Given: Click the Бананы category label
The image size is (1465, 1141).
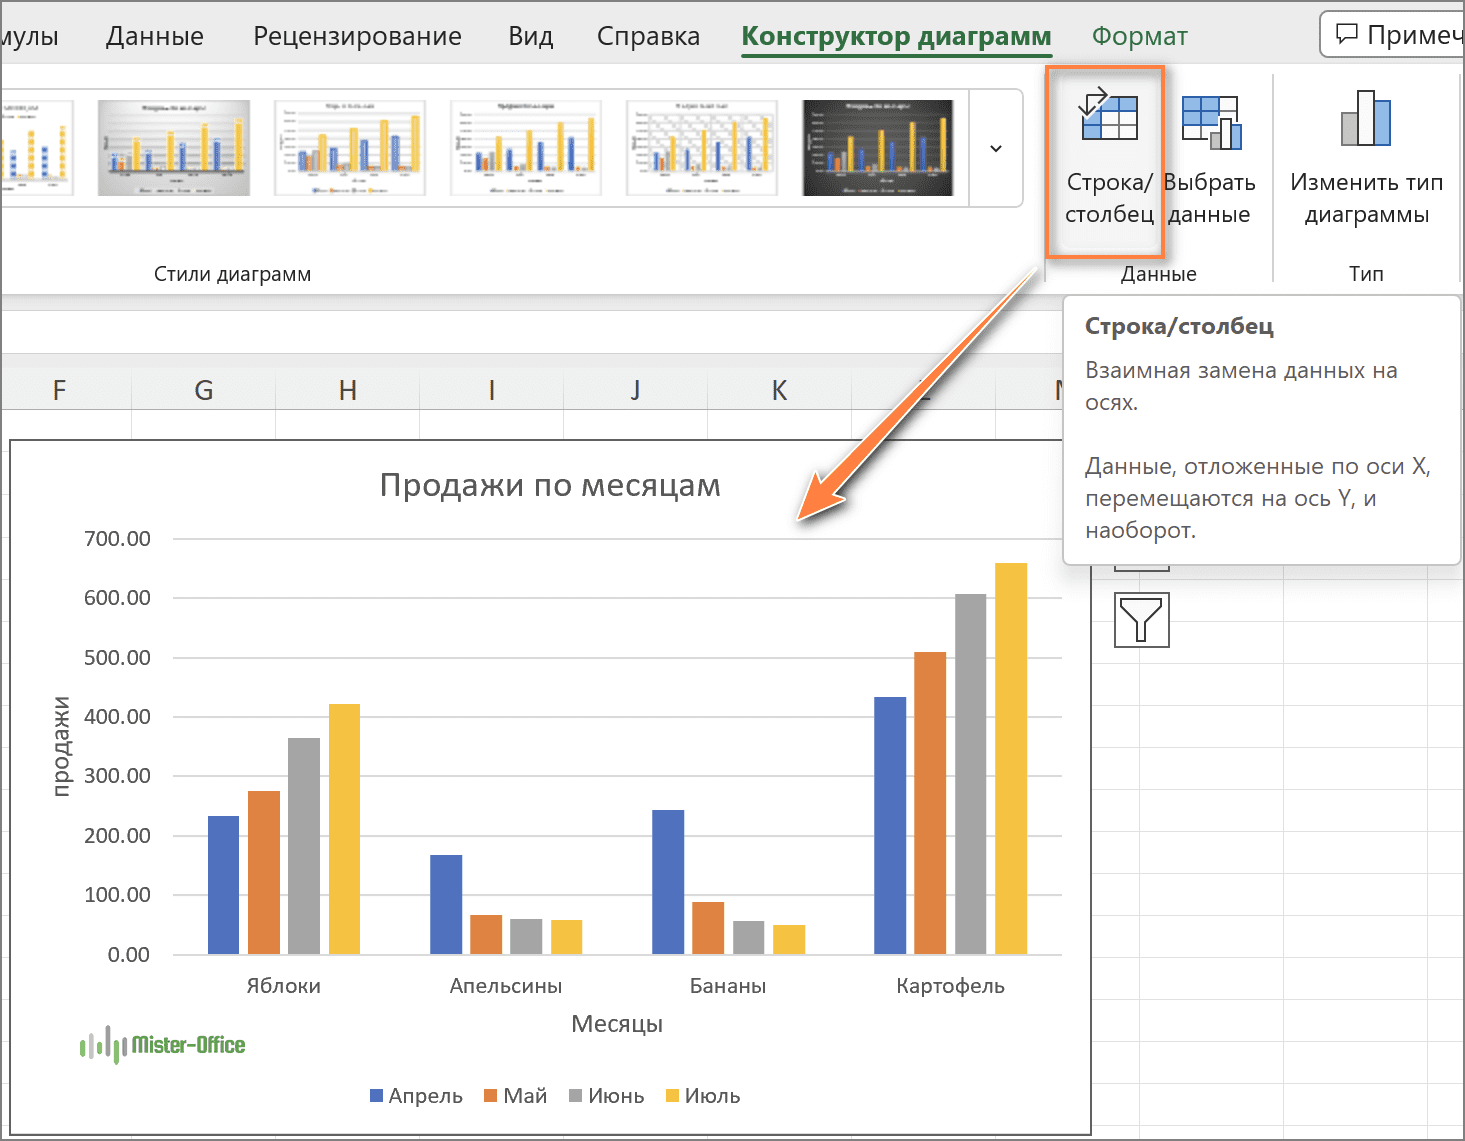Looking at the screenshot, I should [728, 986].
